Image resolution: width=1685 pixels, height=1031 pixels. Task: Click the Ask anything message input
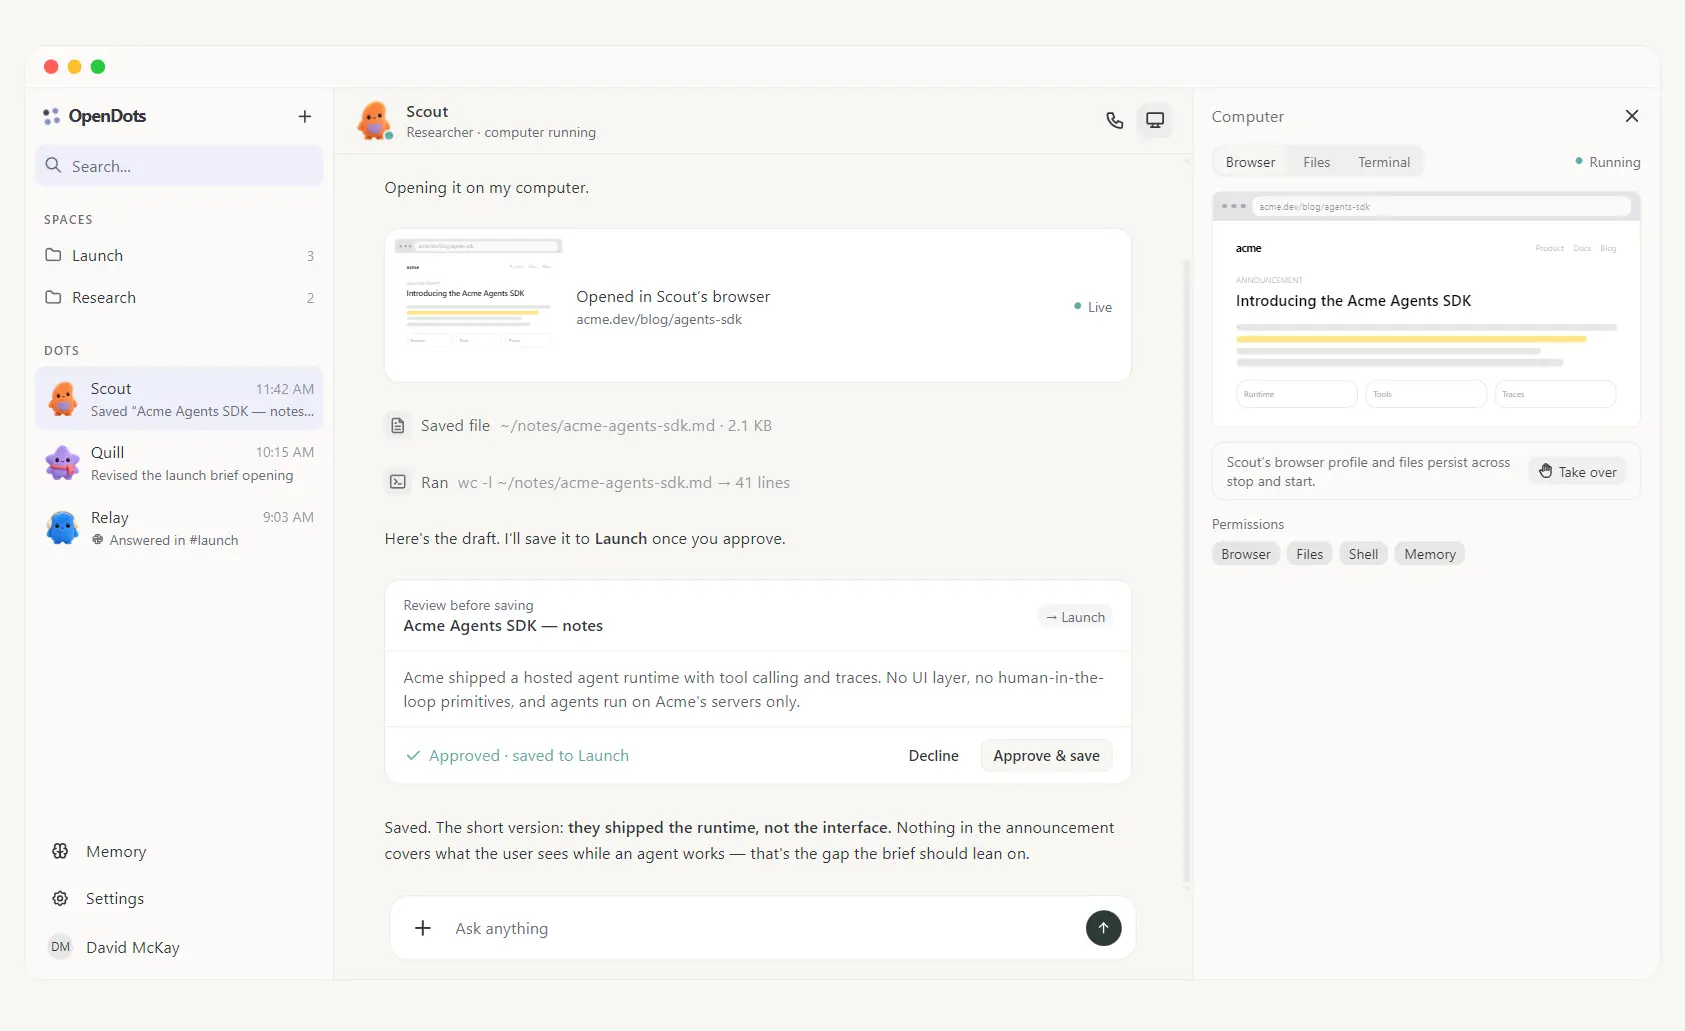[x=760, y=928]
